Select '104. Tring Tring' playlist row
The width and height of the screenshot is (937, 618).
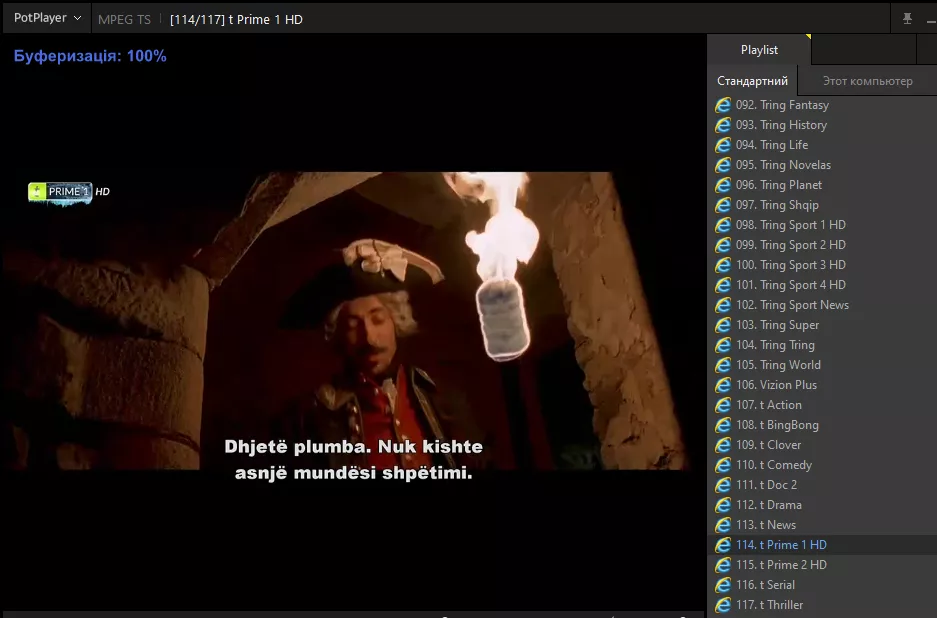pos(822,345)
